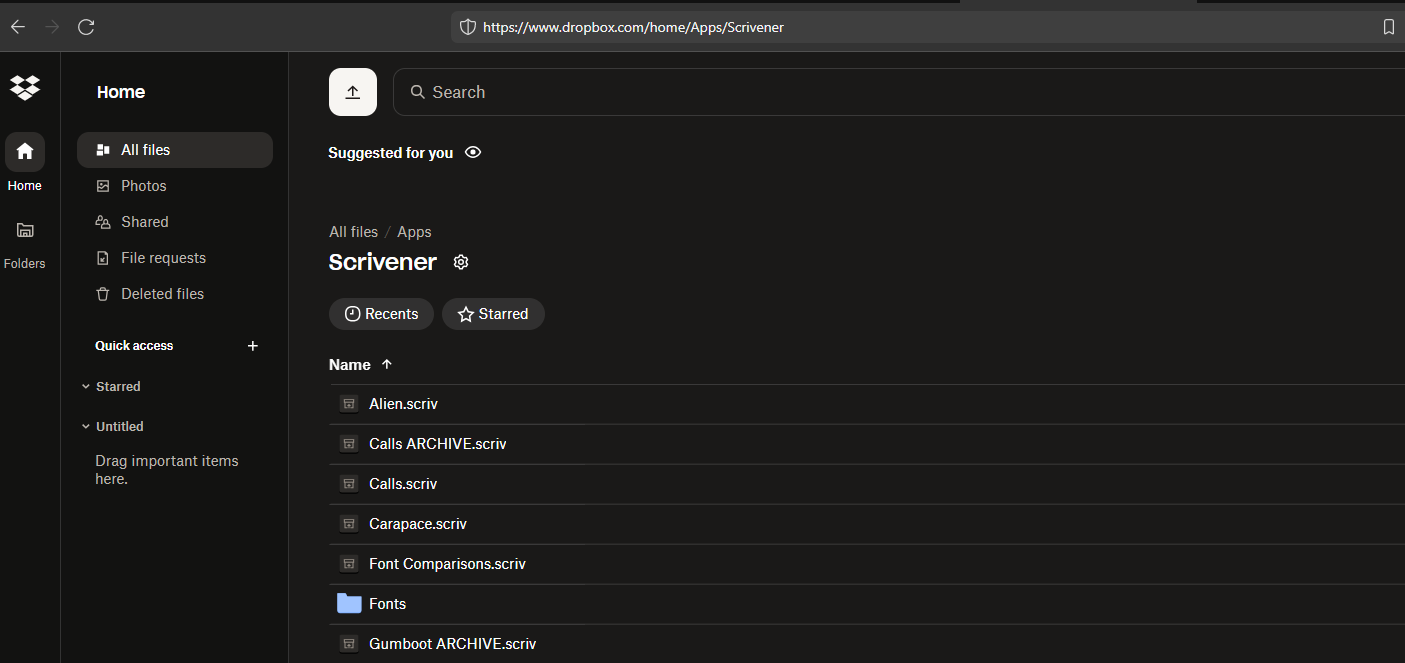1405x663 pixels.
Task: Open Gumboot ARCHIVE.scriv file name
Action: [x=453, y=644]
